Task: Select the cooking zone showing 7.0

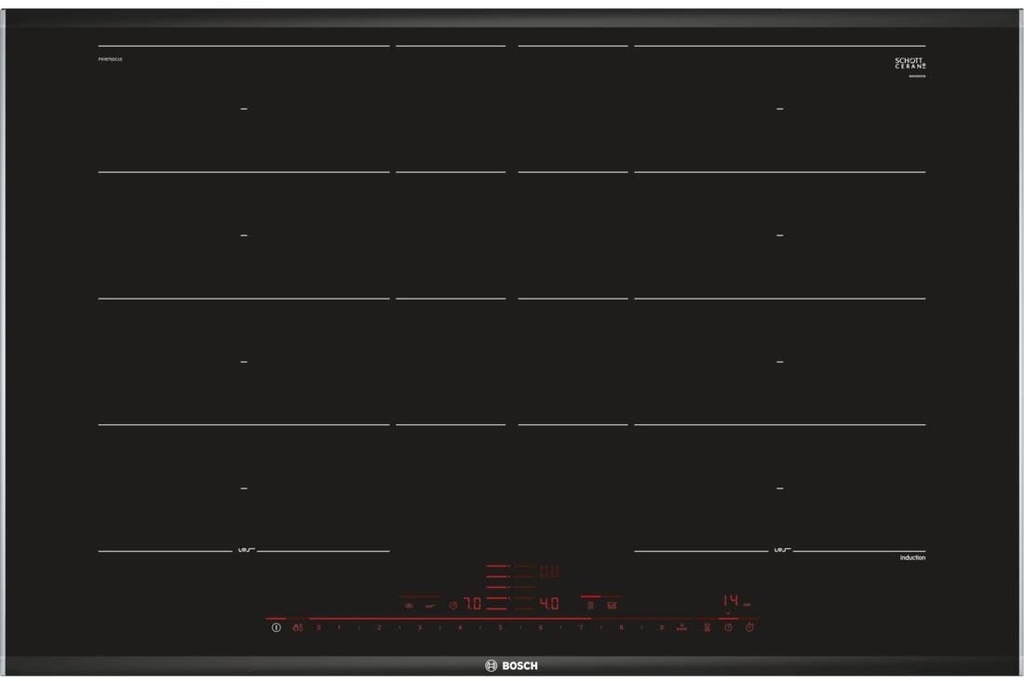Action: pyautogui.click(x=472, y=603)
